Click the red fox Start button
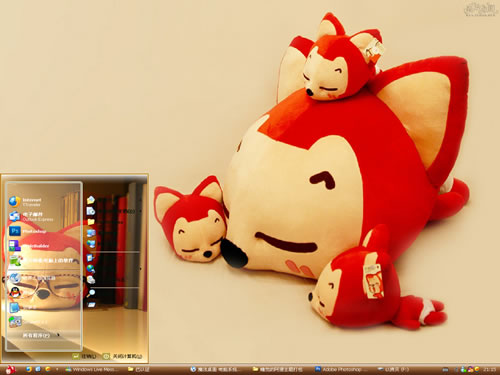 10,369
